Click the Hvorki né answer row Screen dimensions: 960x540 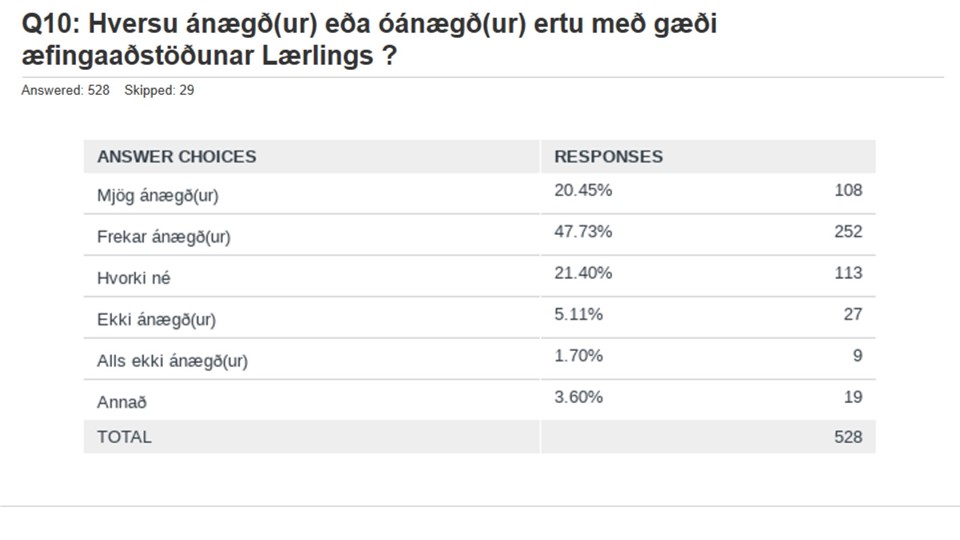pyautogui.click(x=479, y=276)
